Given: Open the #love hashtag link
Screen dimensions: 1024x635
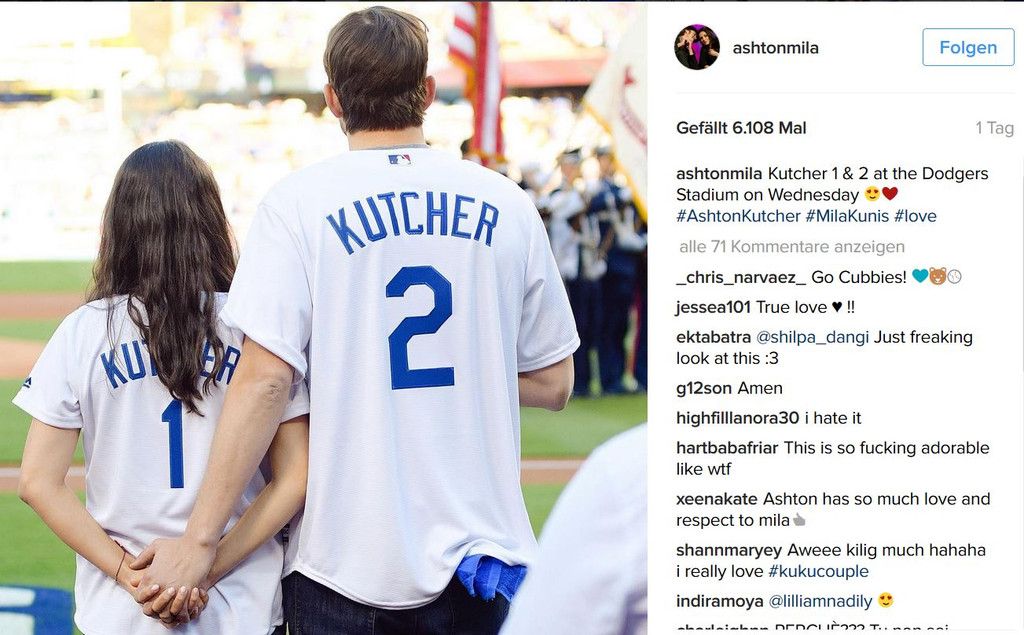Looking at the screenshot, I should tap(915, 216).
